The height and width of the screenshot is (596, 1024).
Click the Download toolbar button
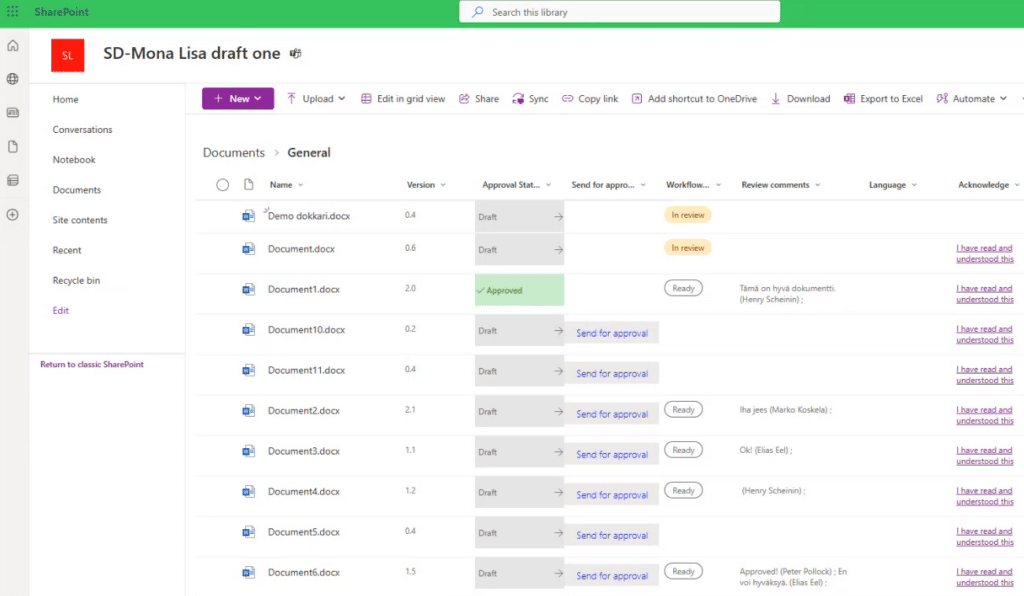pos(800,99)
